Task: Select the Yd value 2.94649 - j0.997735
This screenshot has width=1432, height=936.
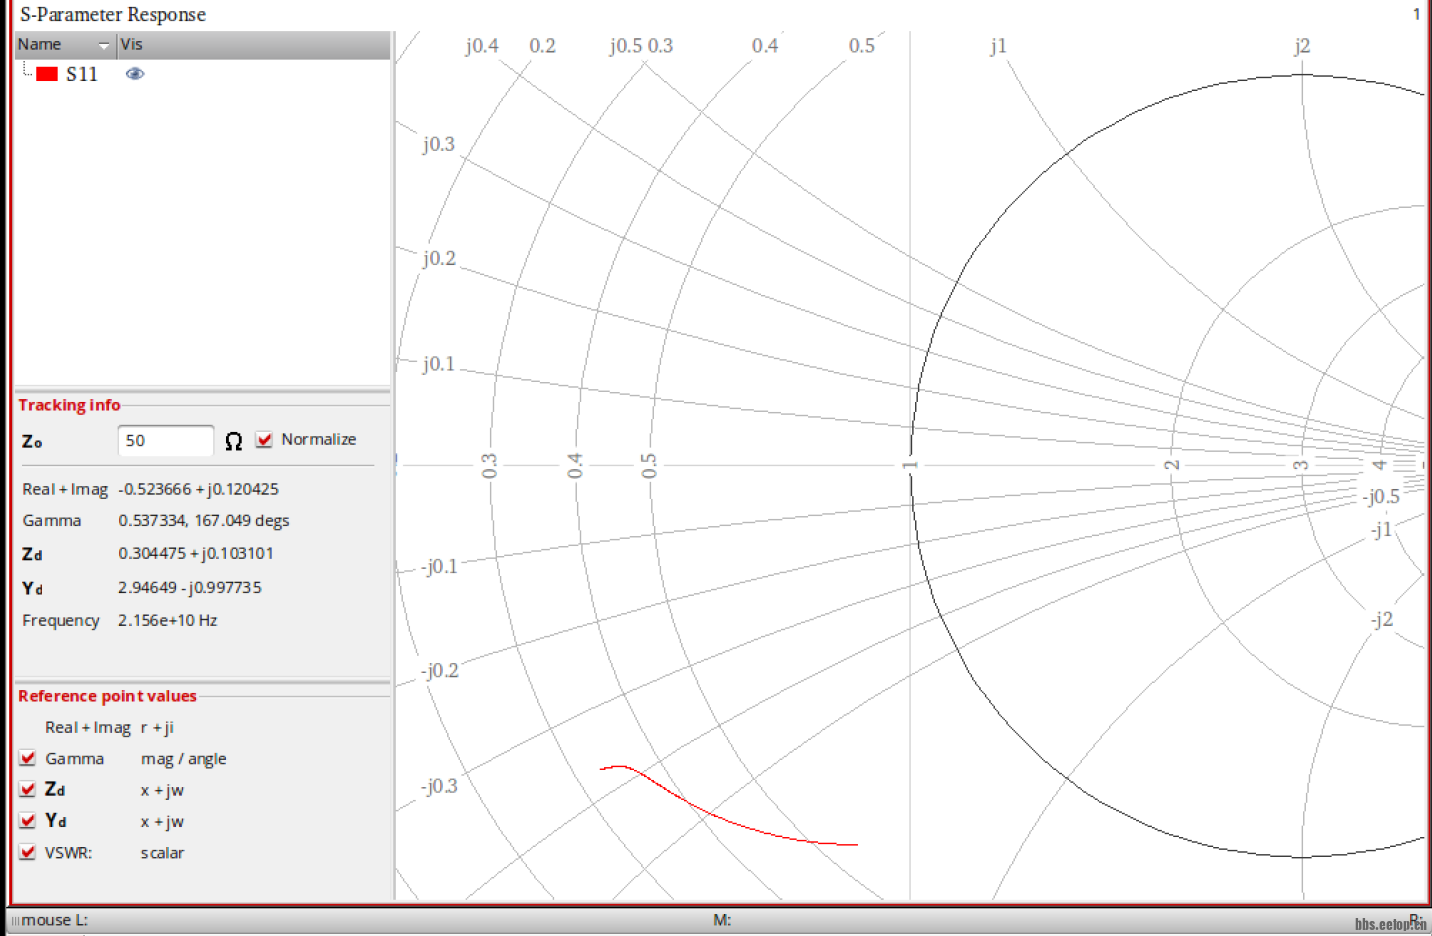Action: click(190, 587)
